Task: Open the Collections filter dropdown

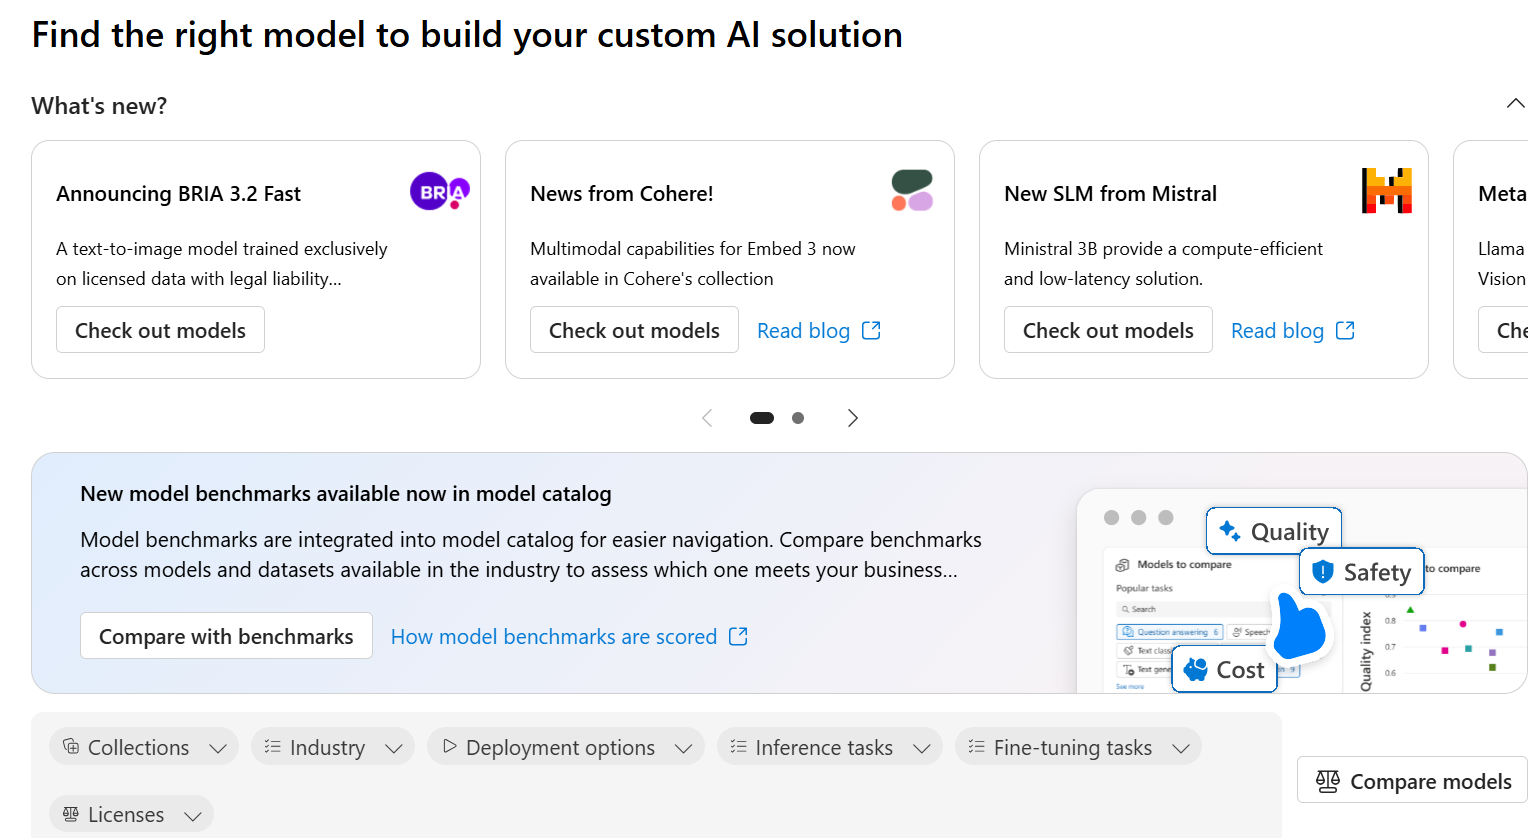Action: click(144, 747)
